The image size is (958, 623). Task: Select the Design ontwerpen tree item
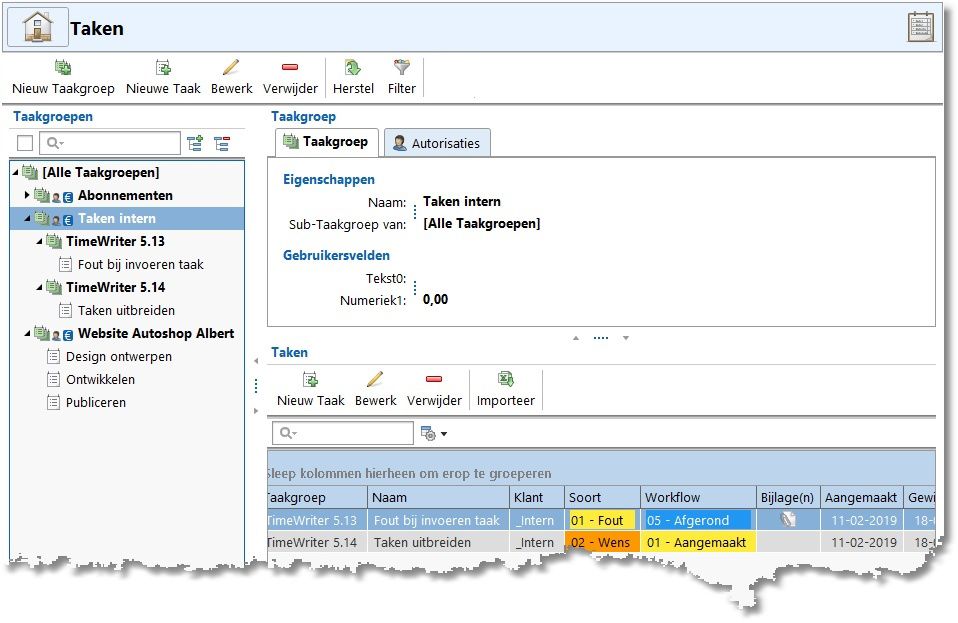click(118, 356)
